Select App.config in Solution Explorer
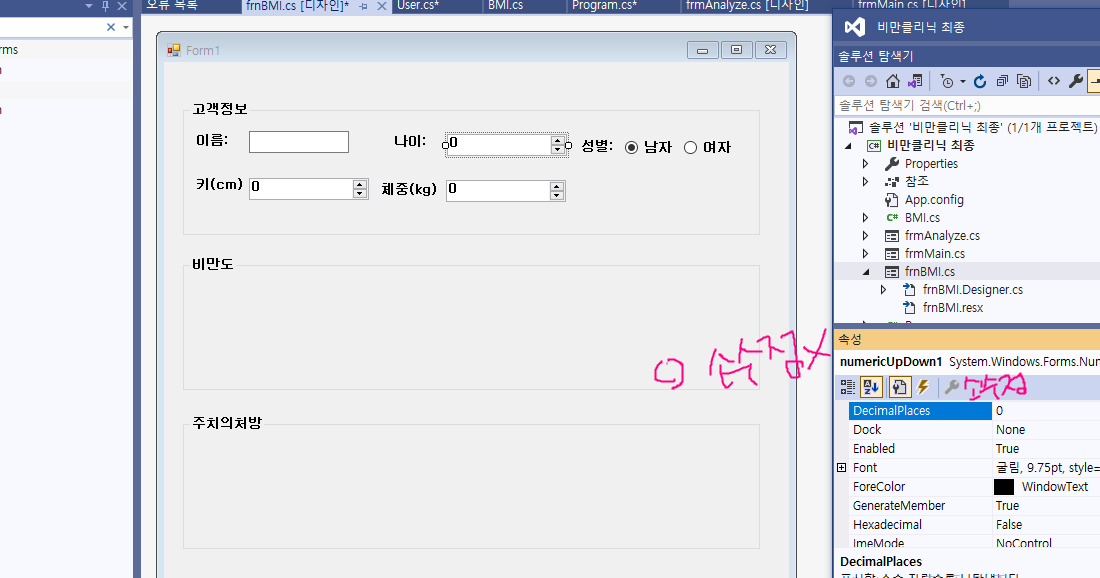1100x578 pixels. click(x=934, y=200)
